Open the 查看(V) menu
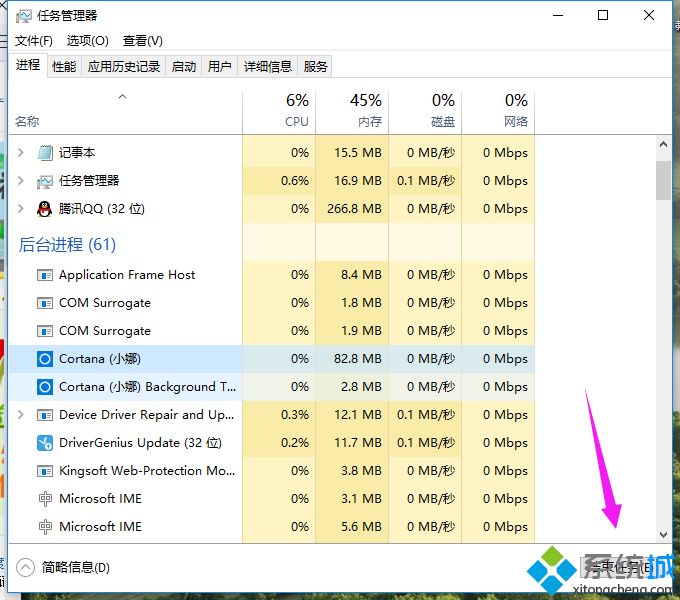This screenshot has height=600, width=680. click(x=143, y=41)
